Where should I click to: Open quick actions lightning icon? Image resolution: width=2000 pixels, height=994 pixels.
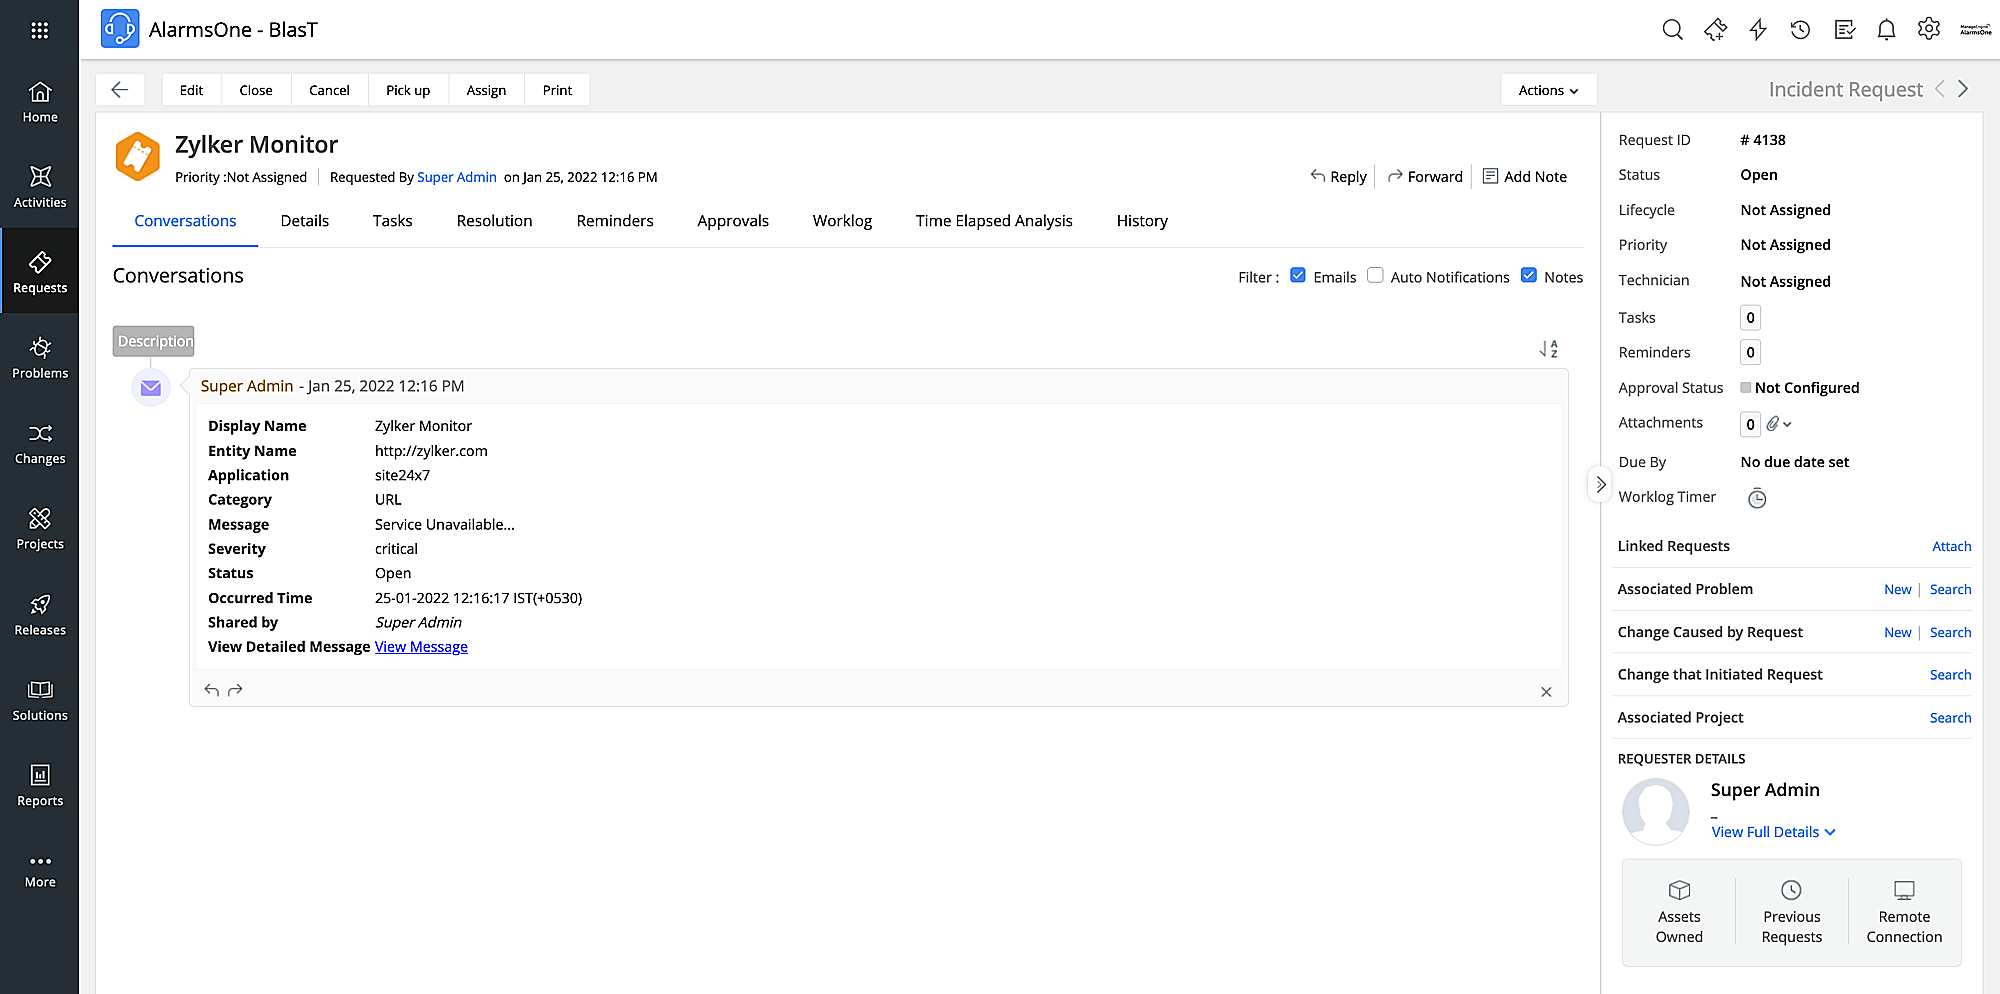(1758, 30)
